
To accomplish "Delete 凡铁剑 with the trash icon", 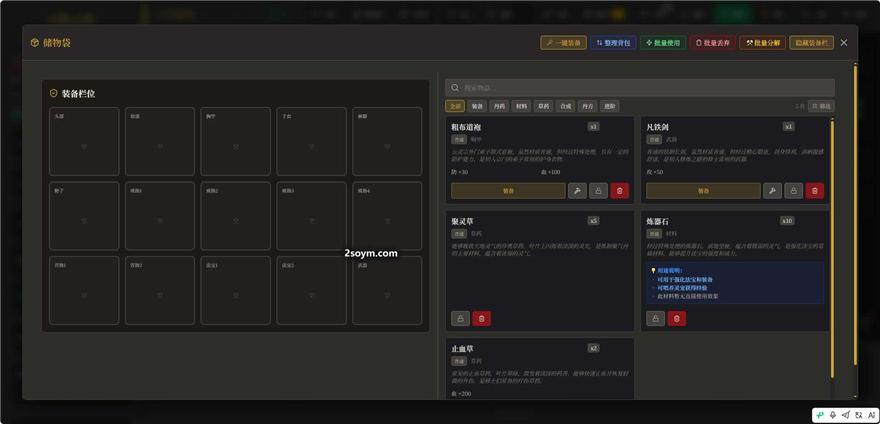I will tap(815, 191).
